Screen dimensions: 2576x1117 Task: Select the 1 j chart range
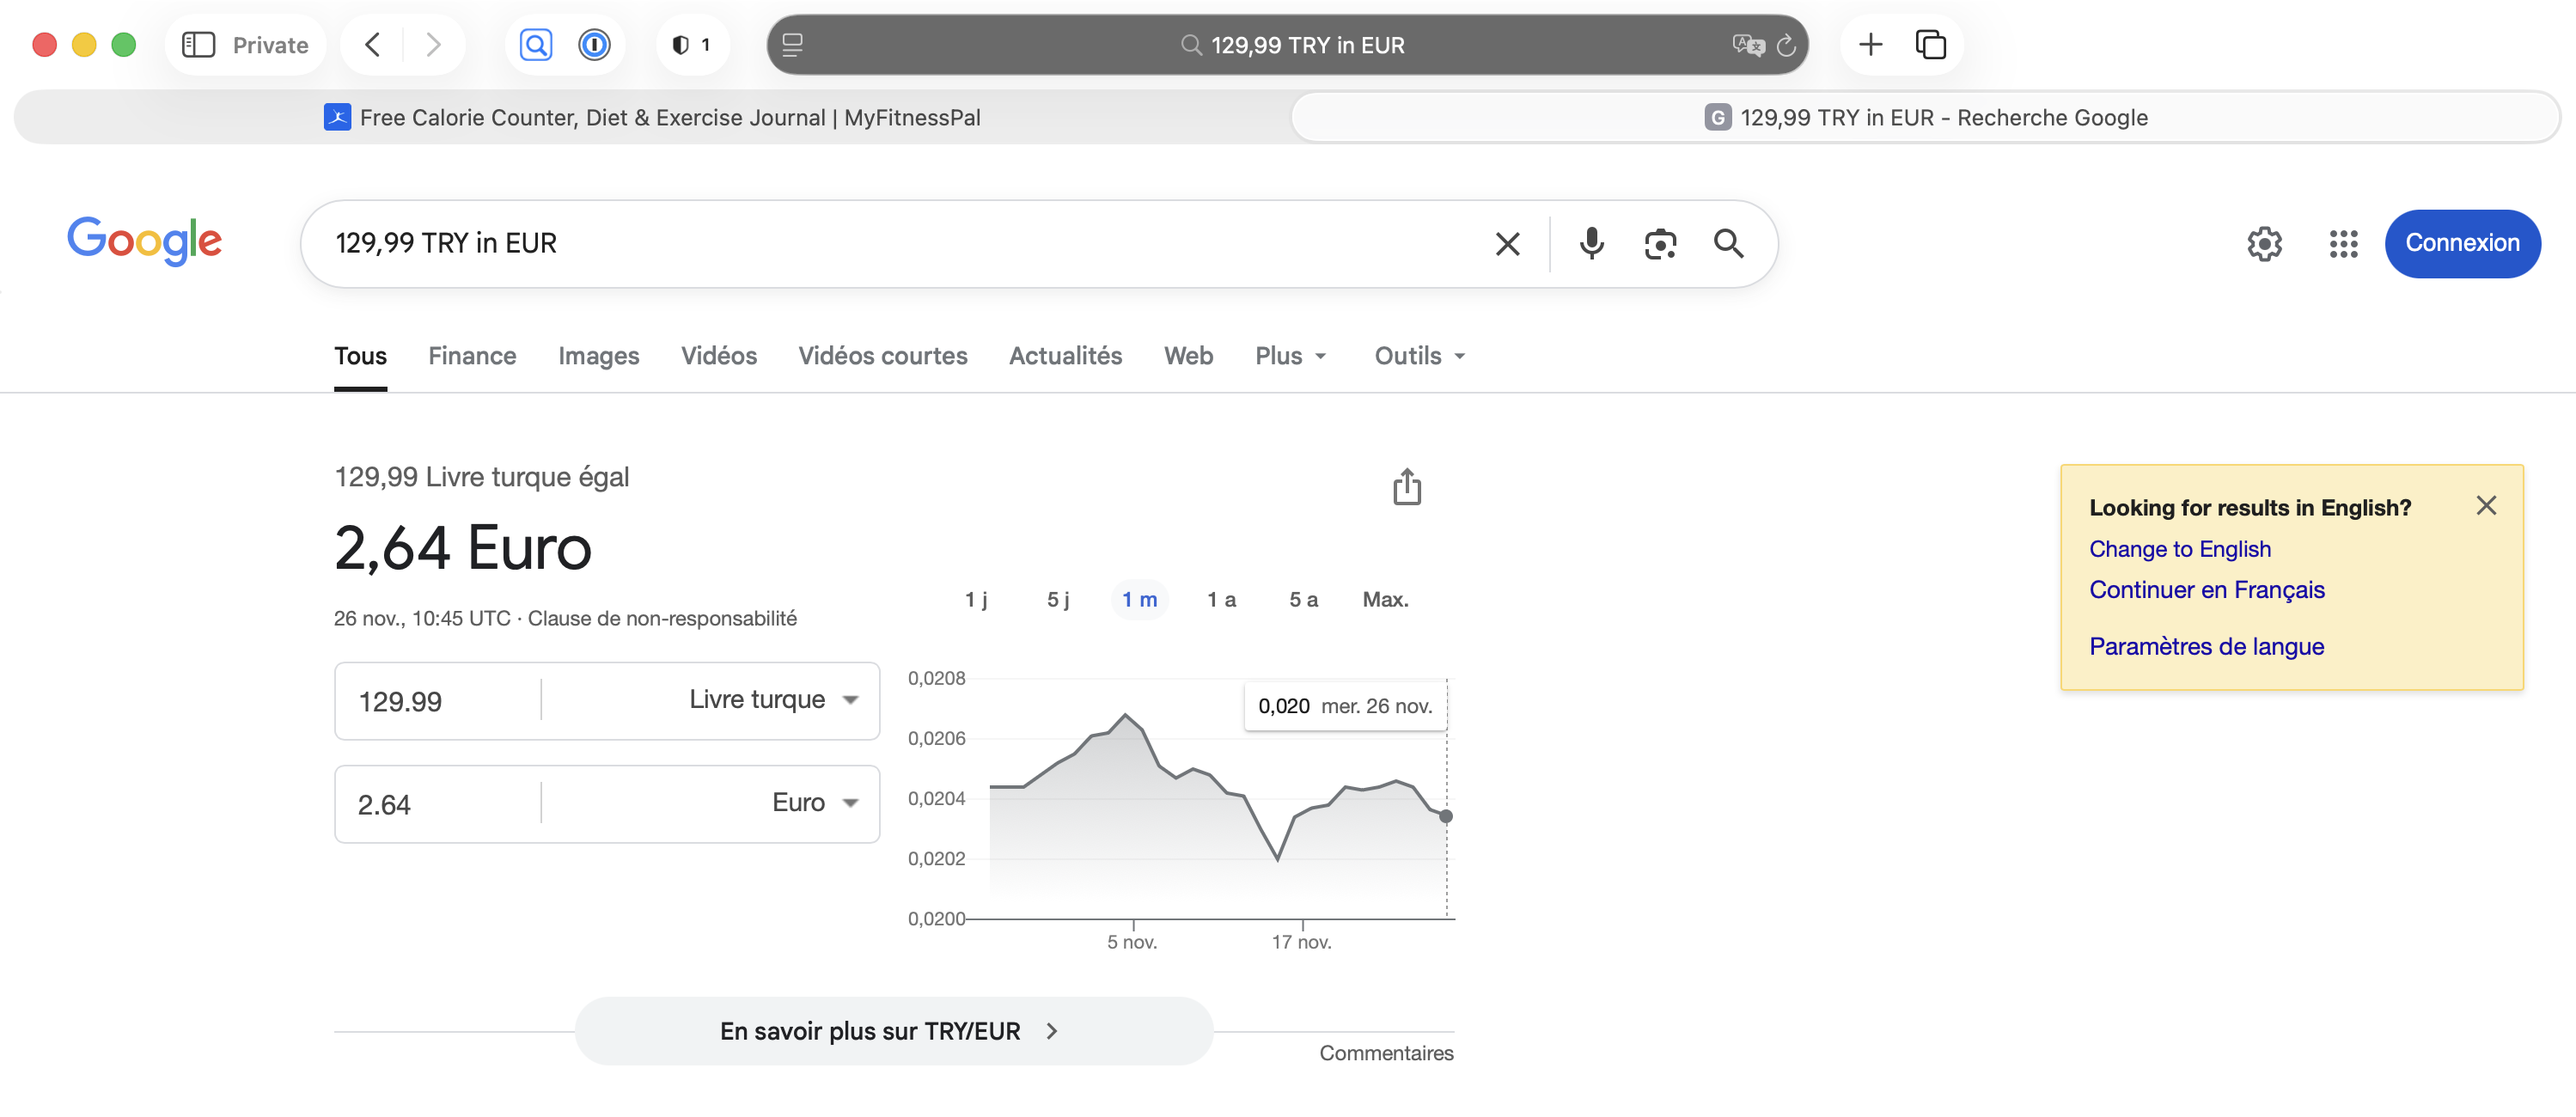[975, 599]
